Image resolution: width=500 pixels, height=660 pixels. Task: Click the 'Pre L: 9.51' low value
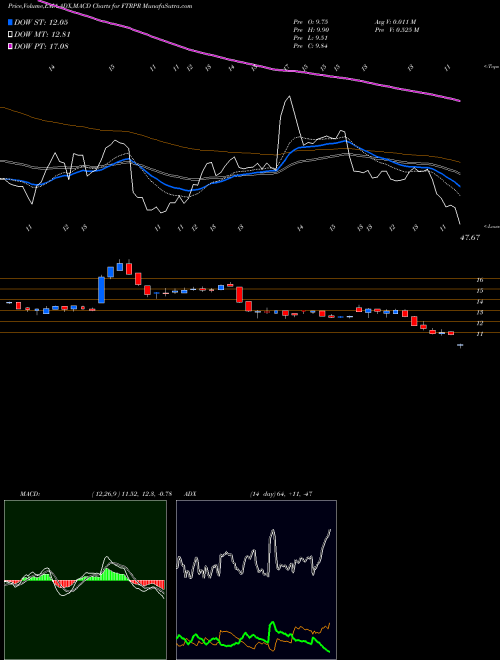(311, 38)
